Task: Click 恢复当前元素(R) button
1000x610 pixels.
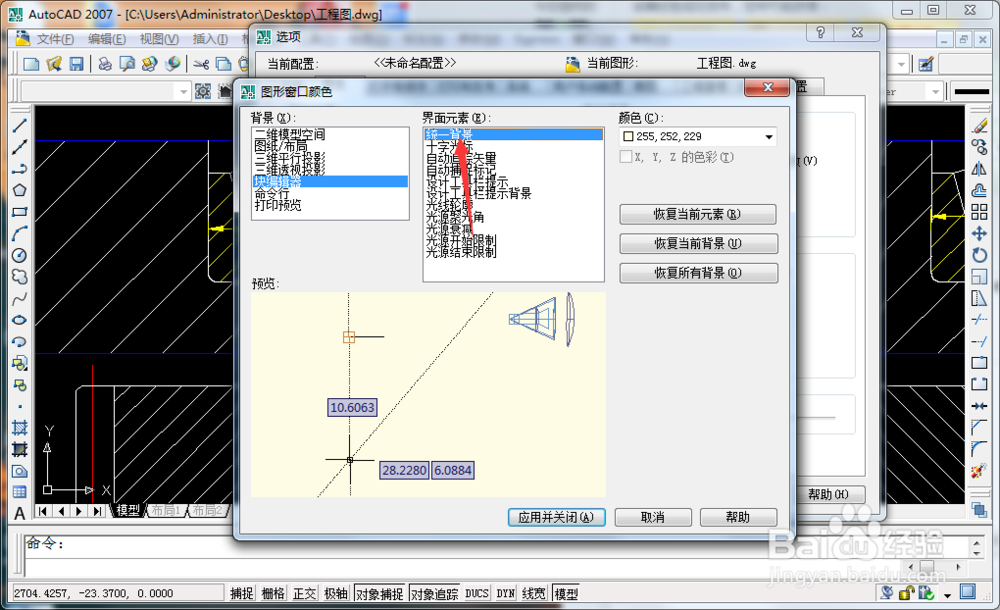Action: pyautogui.click(x=698, y=214)
